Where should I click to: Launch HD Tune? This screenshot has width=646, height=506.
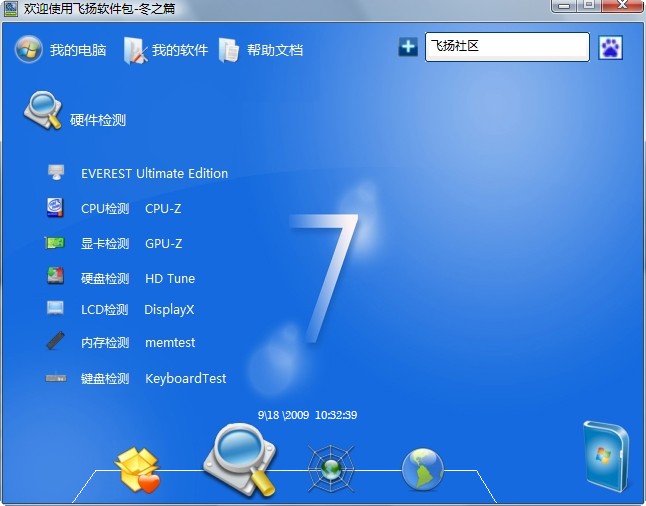[170, 279]
